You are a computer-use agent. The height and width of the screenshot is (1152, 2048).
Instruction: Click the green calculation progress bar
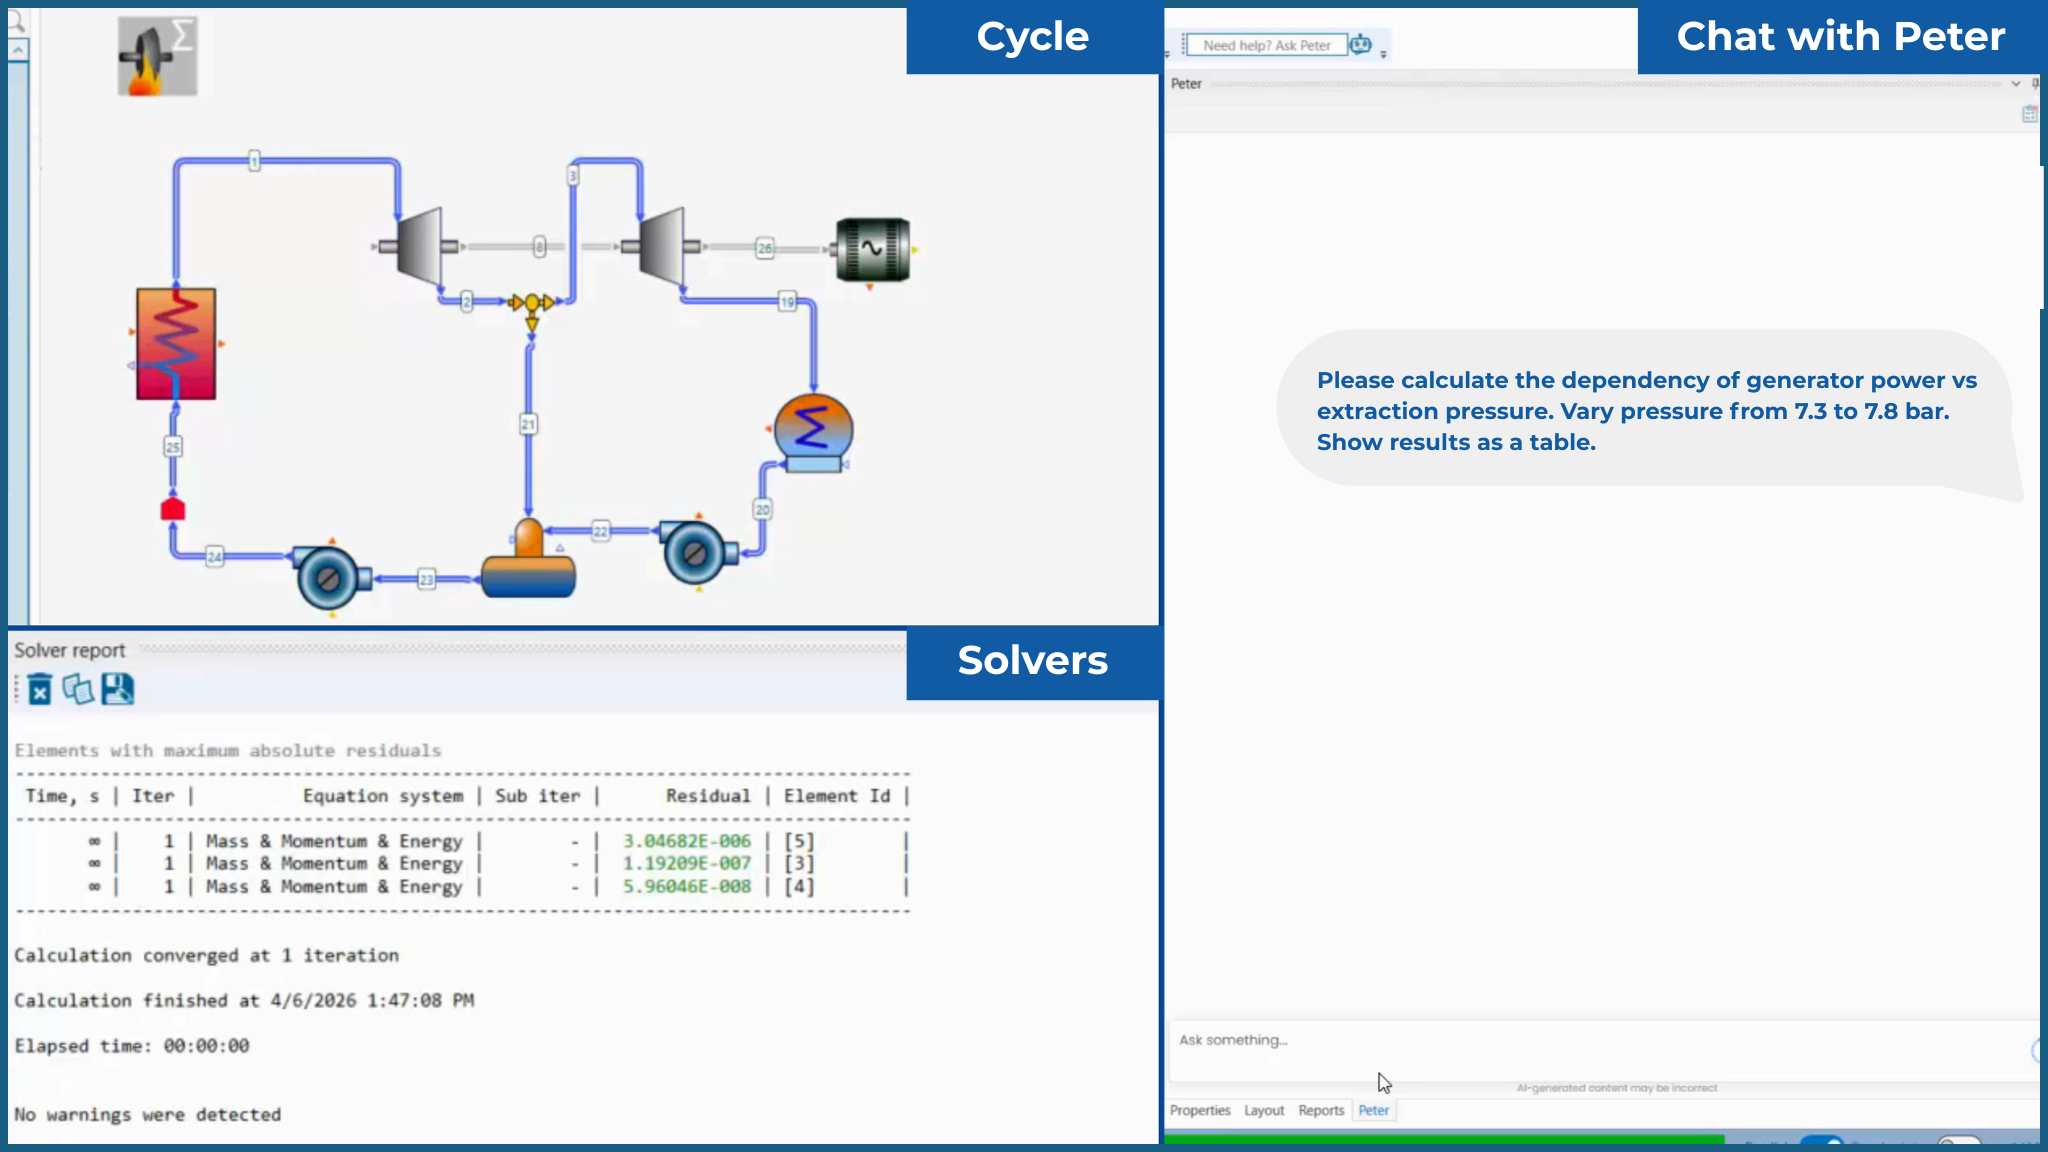click(1445, 1139)
